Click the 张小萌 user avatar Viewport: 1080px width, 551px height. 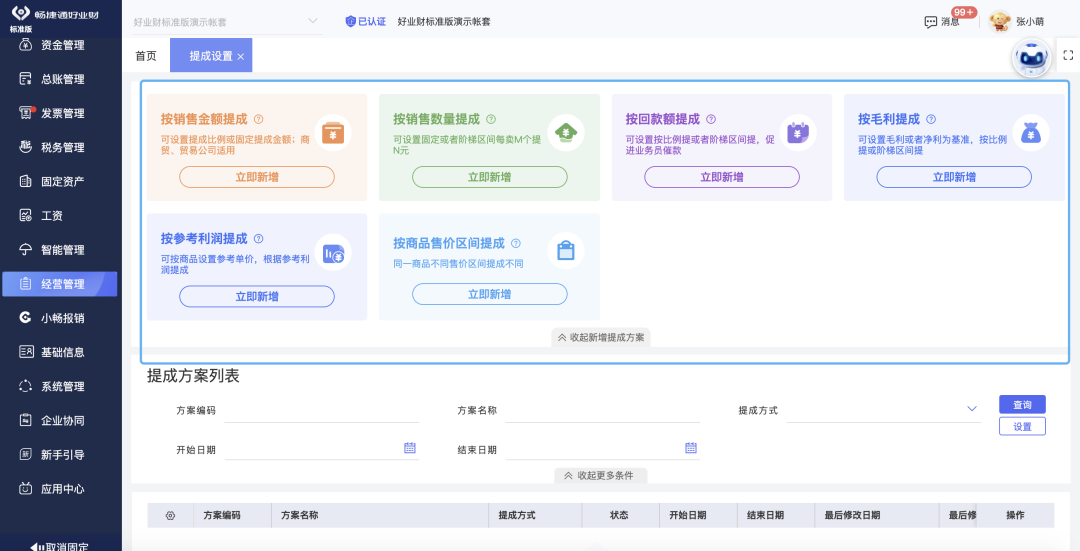point(999,21)
